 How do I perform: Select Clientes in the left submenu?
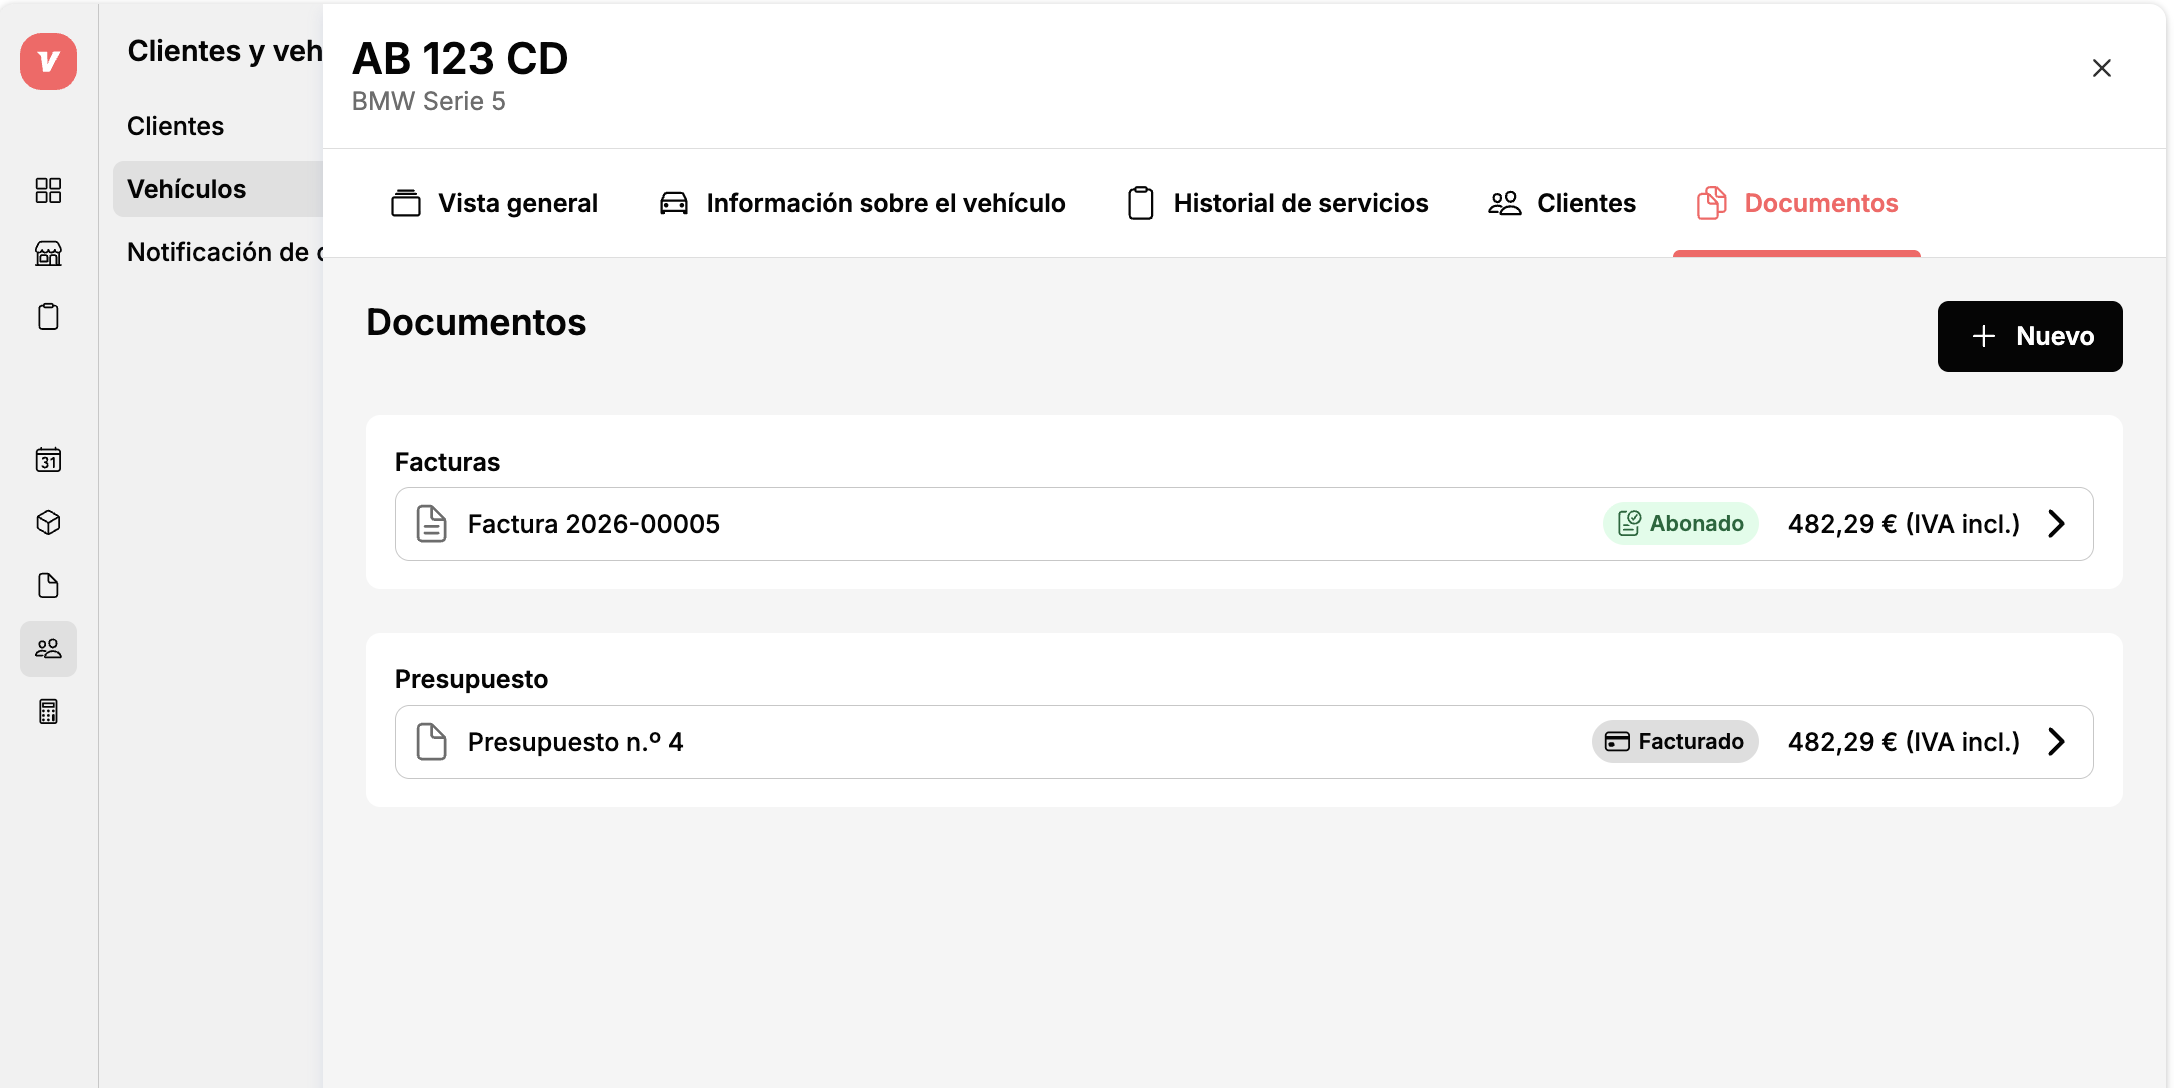click(175, 126)
